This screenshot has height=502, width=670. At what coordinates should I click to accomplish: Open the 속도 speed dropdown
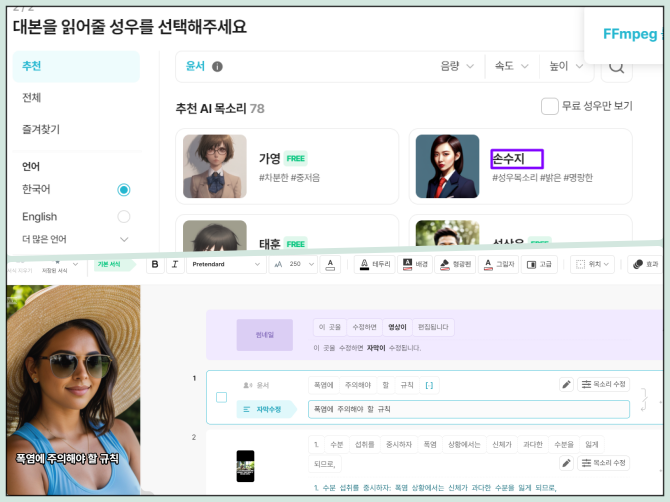[511, 66]
